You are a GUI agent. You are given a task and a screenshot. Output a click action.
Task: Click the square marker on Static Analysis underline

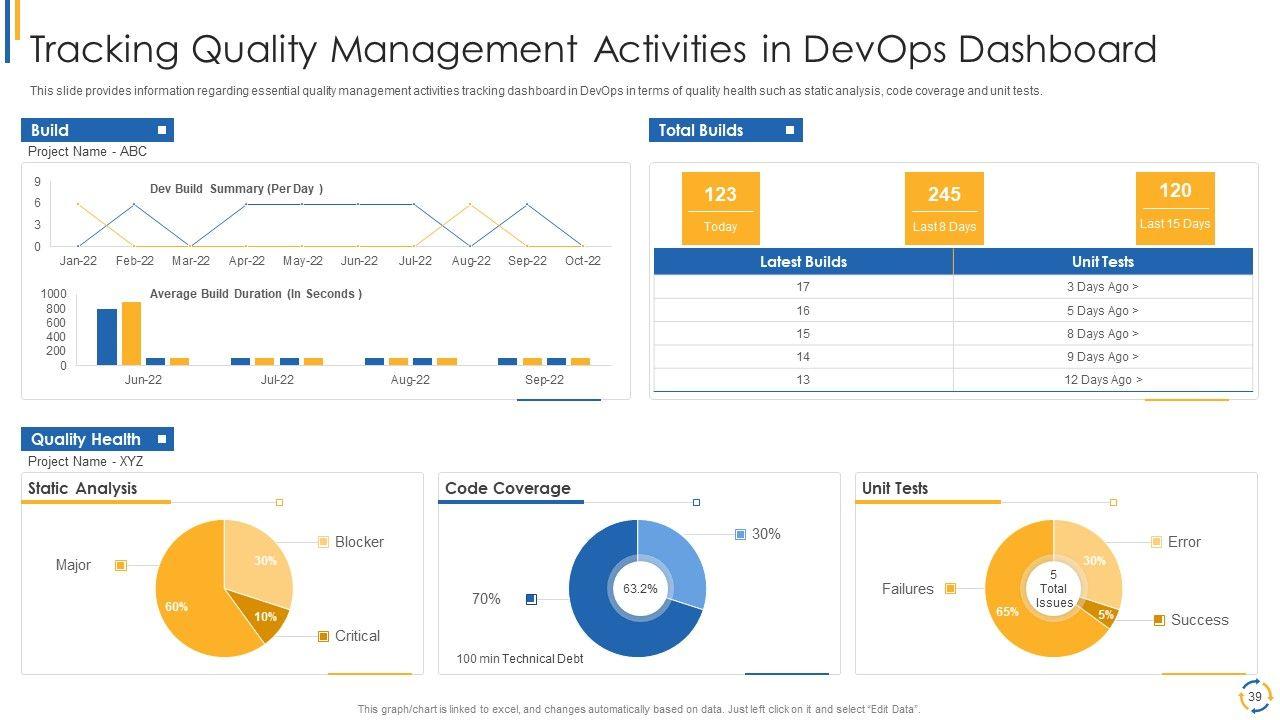(x=280, y=502)
